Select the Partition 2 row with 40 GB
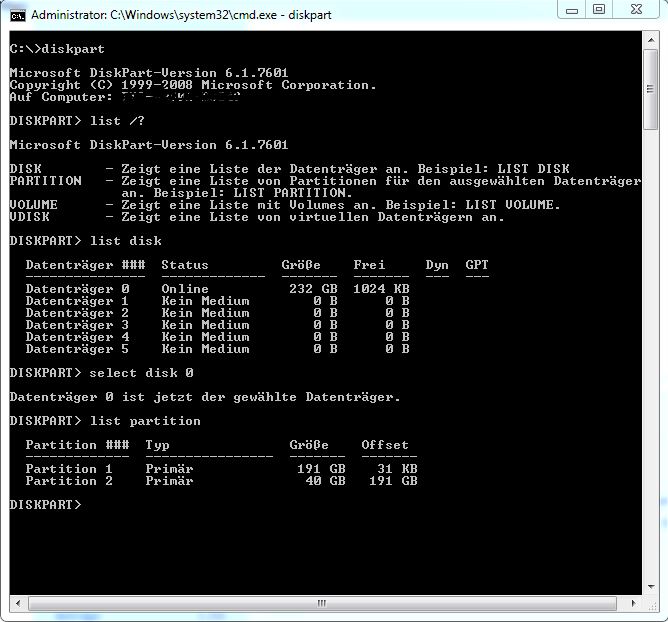This screenshot has width=668, height=622. (221, 481)
